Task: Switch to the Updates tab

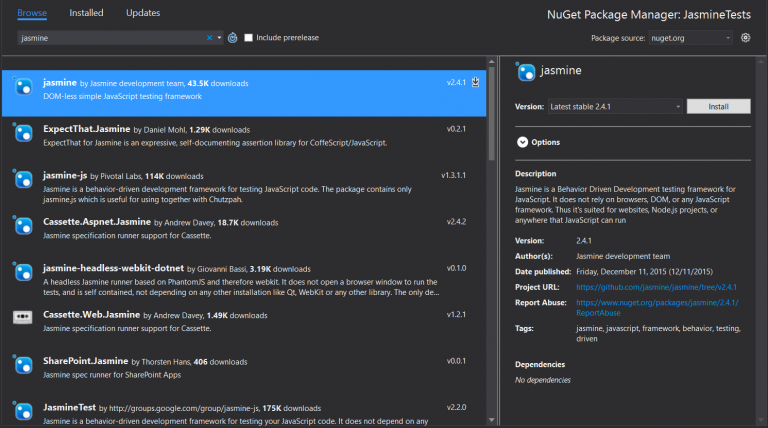Action: click(143, 13)
